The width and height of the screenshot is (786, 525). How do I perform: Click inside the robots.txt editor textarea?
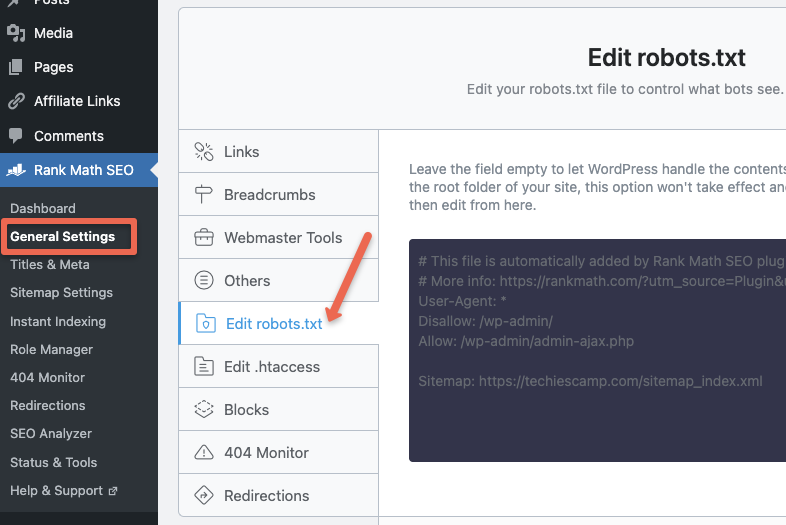pos(598,350)
